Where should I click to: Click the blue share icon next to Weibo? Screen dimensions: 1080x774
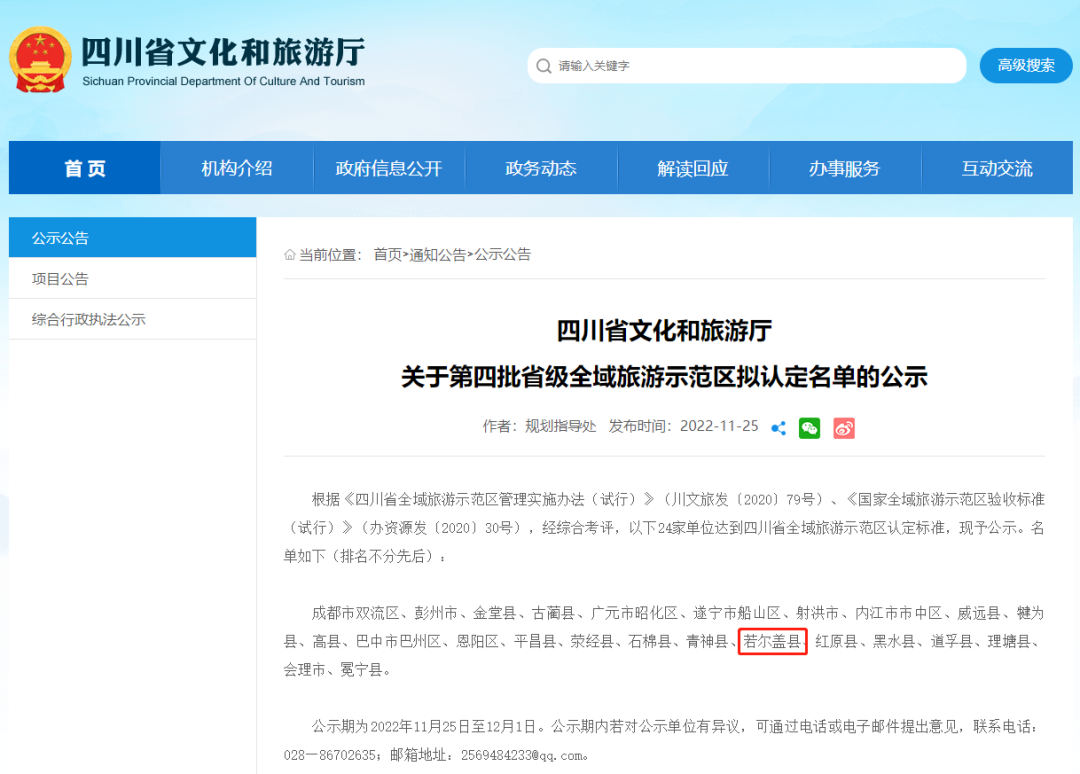[x=778, y=428]
